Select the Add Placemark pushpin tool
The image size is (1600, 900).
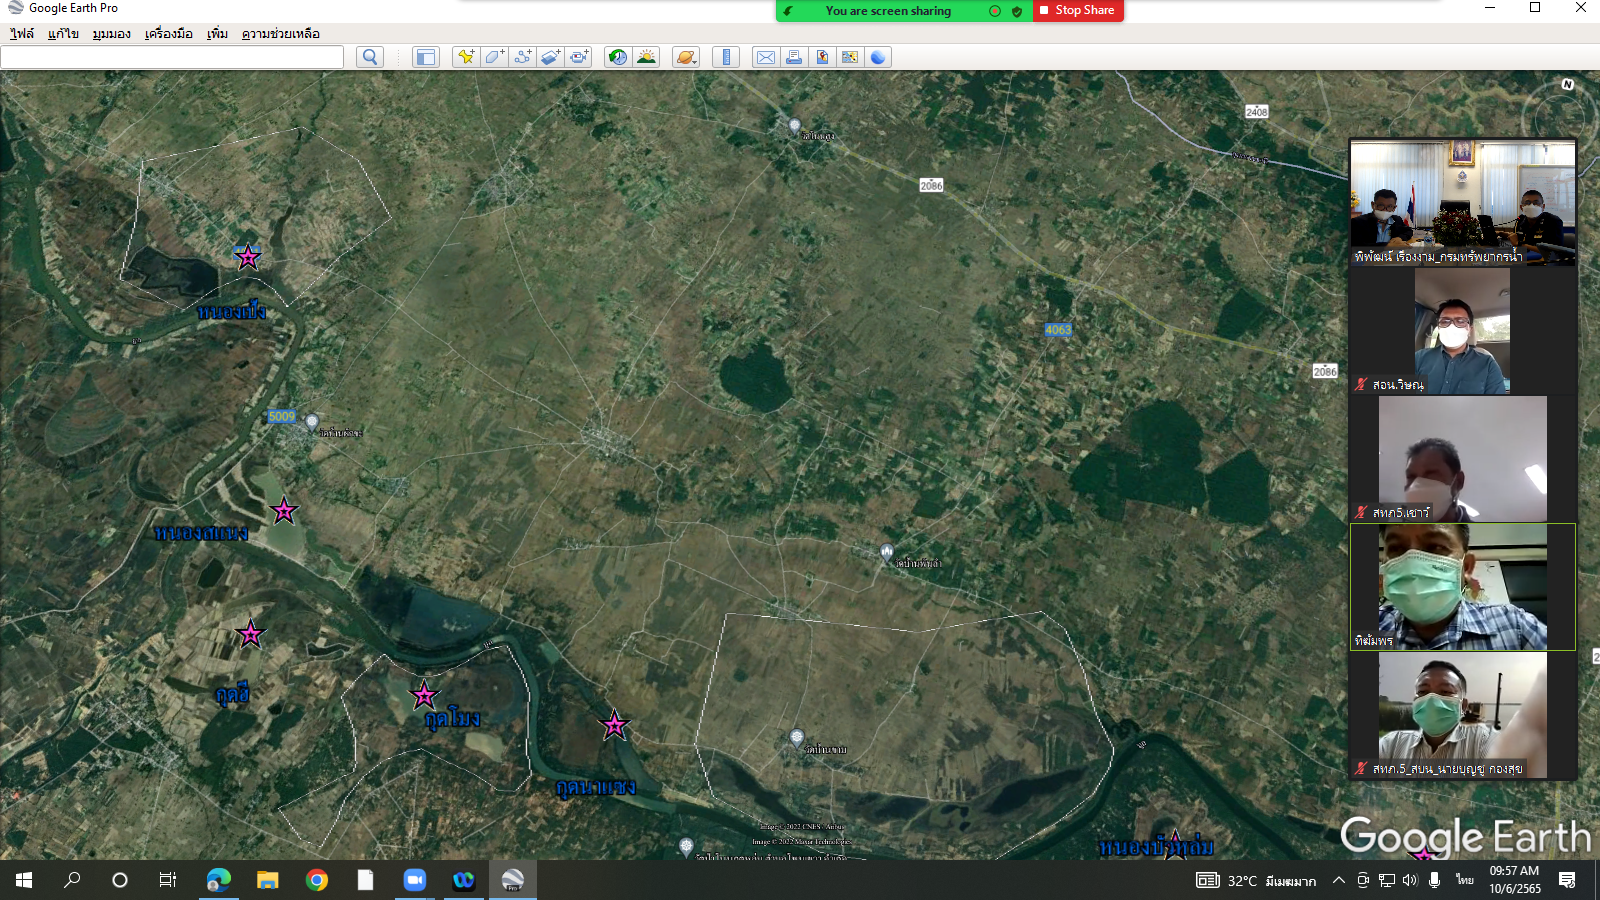click(465, 57)
